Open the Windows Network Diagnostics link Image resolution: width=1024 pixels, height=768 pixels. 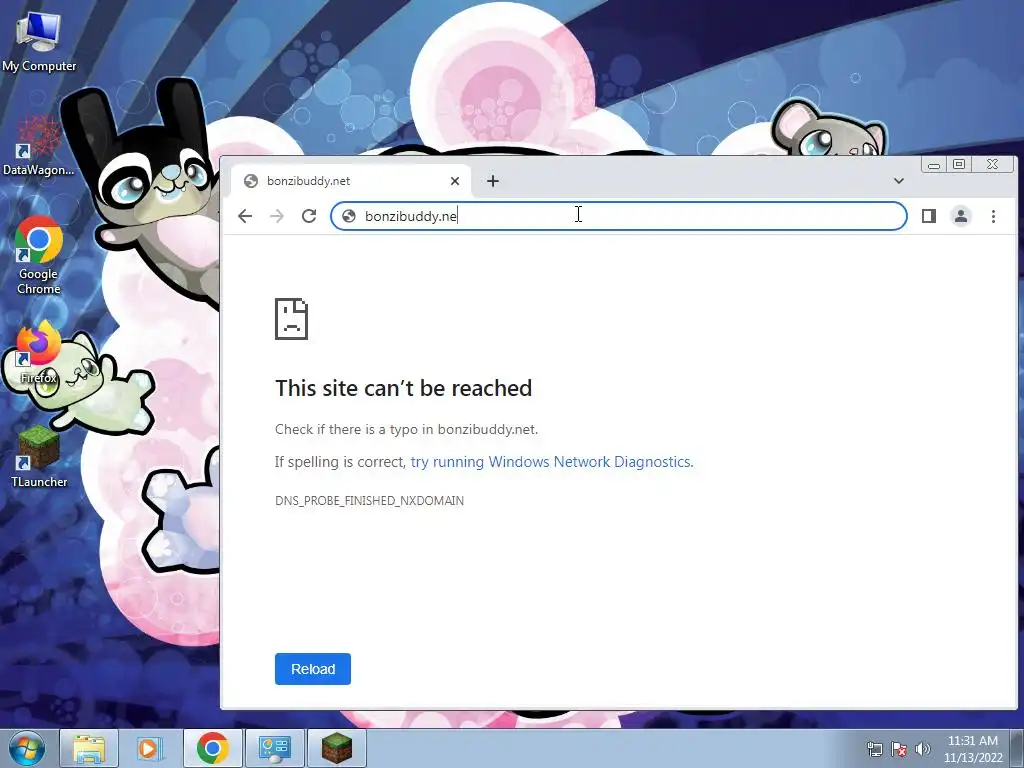551,462
